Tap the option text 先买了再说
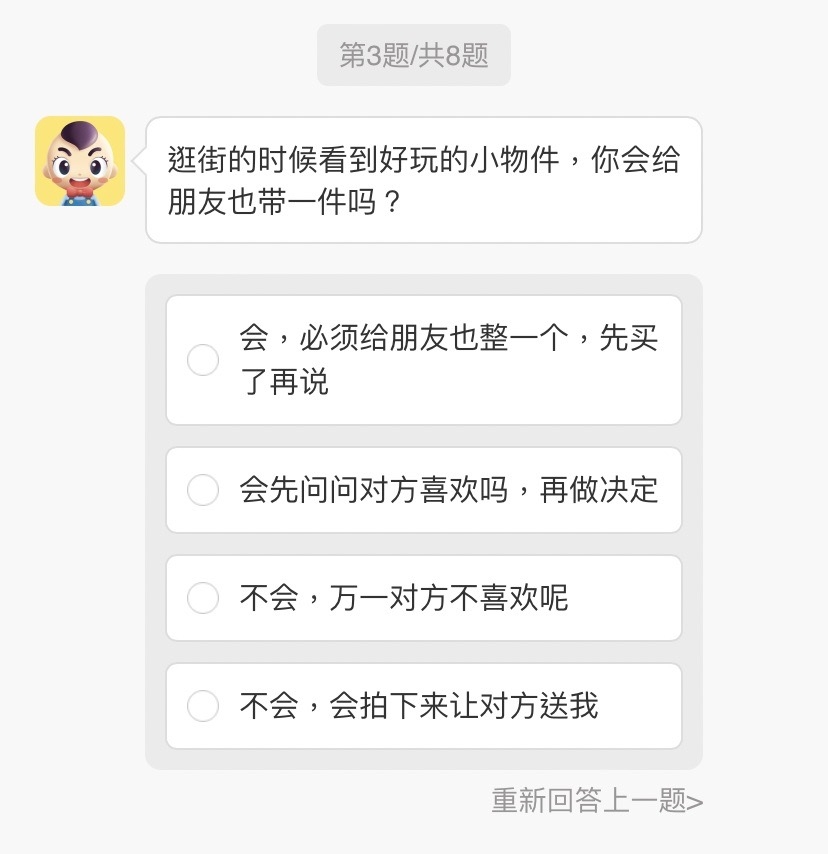This screenshot has height=854, width=828. click(285, 382)
